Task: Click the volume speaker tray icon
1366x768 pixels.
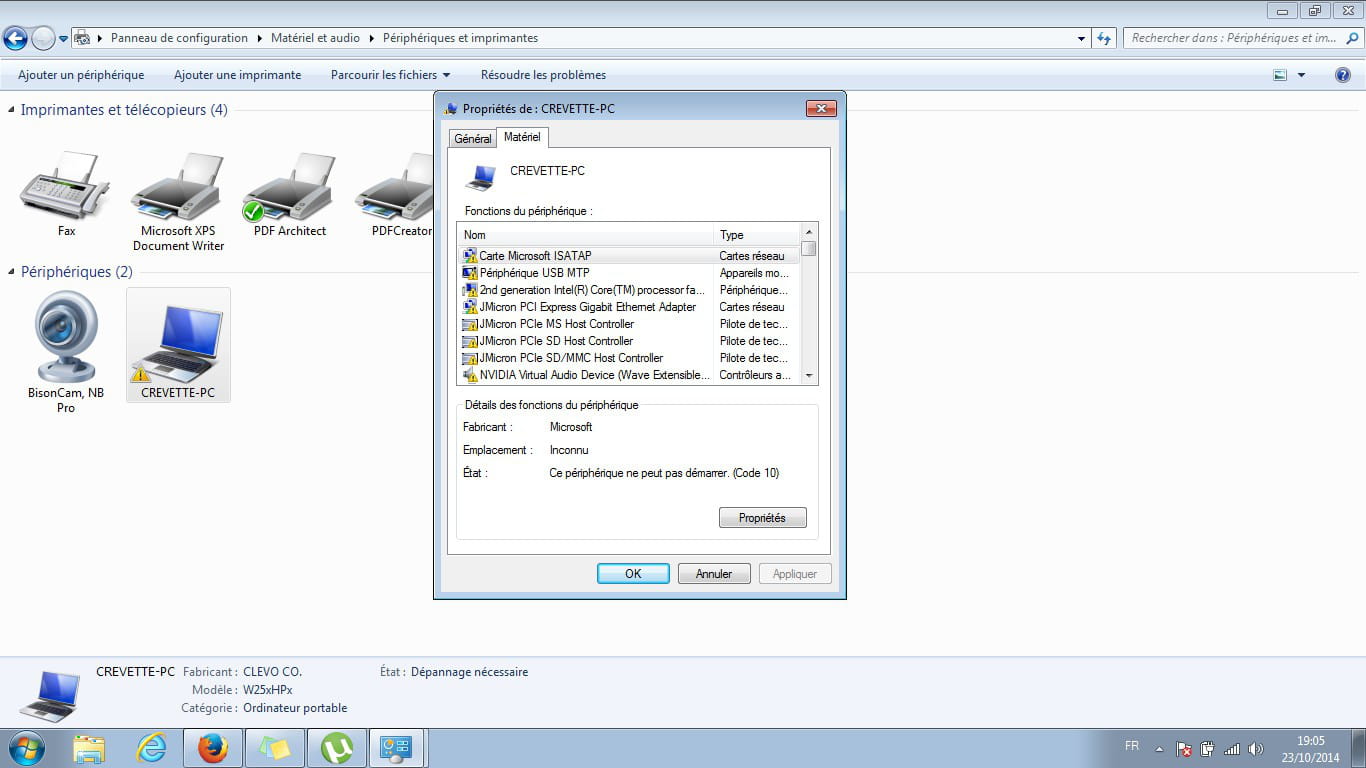Action: point(1256,748)
